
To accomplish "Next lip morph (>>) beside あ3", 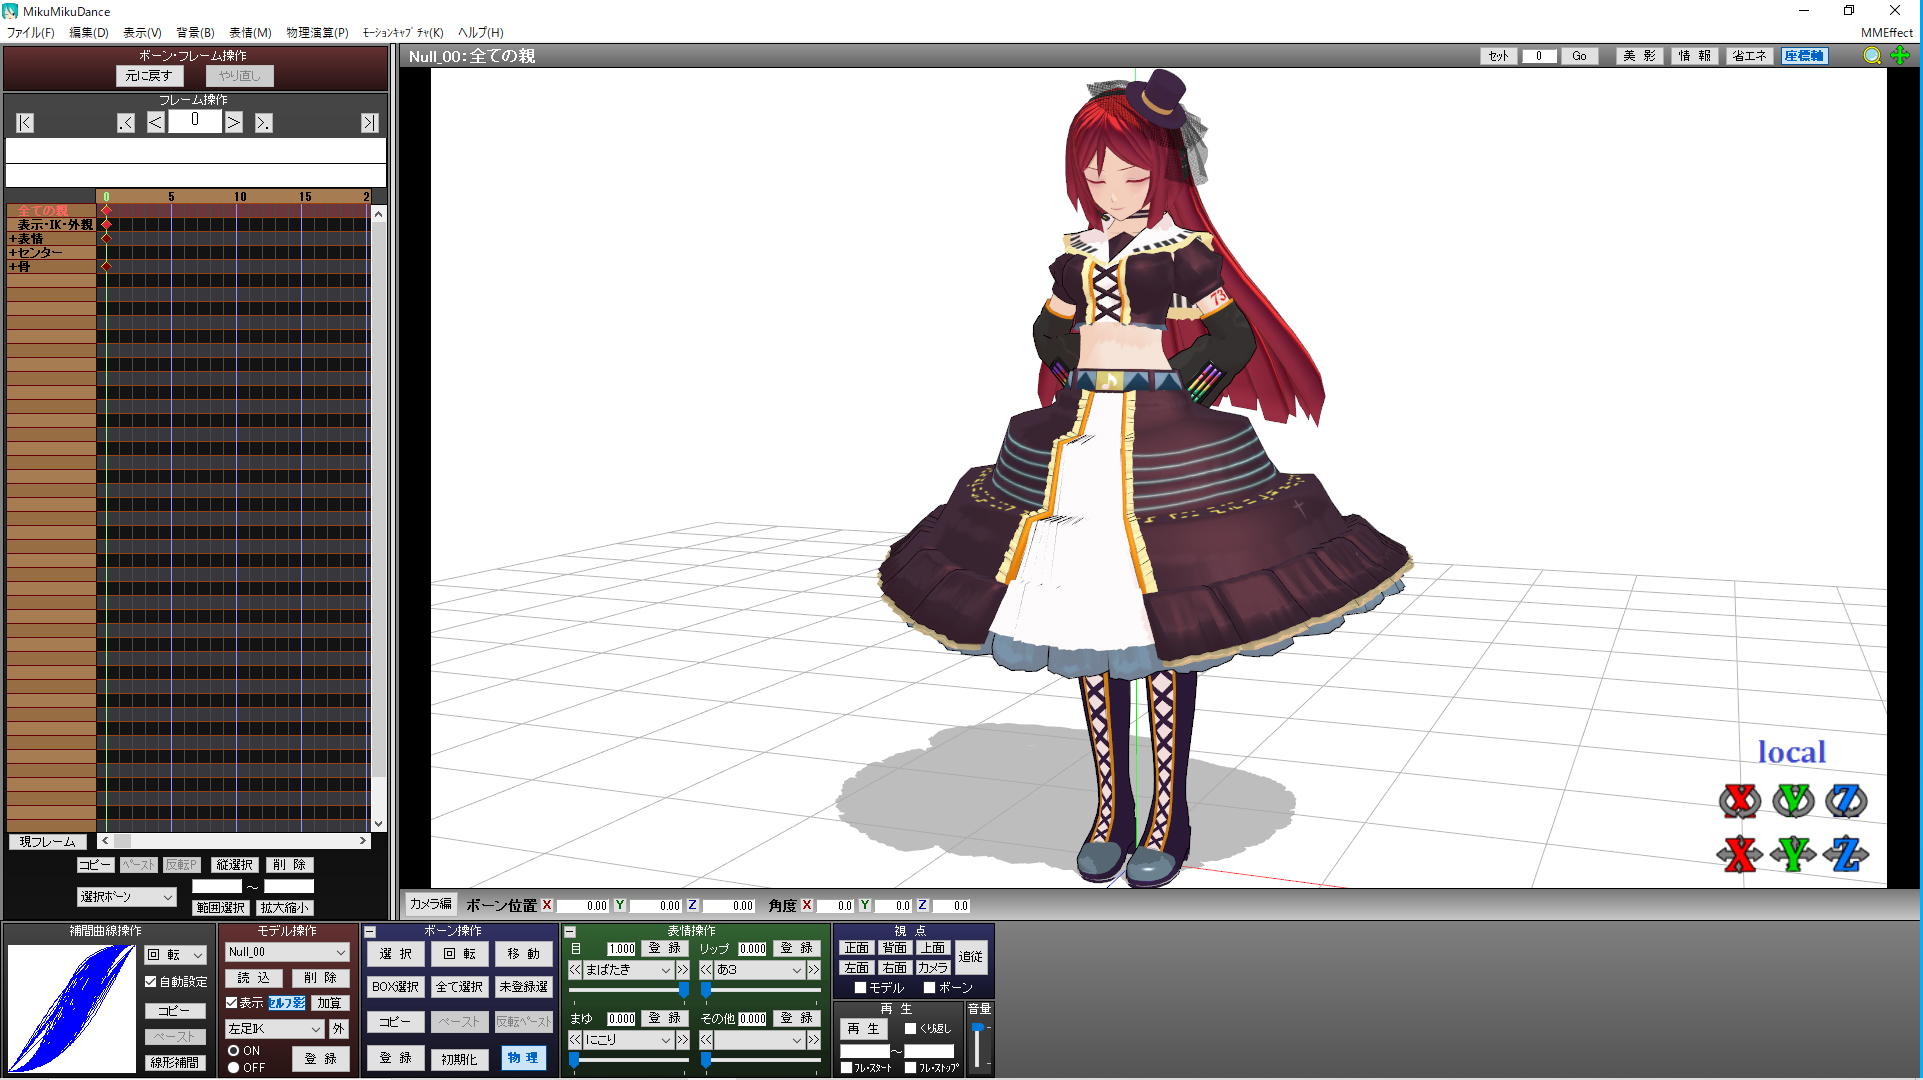I will click(x=814, y=970).
